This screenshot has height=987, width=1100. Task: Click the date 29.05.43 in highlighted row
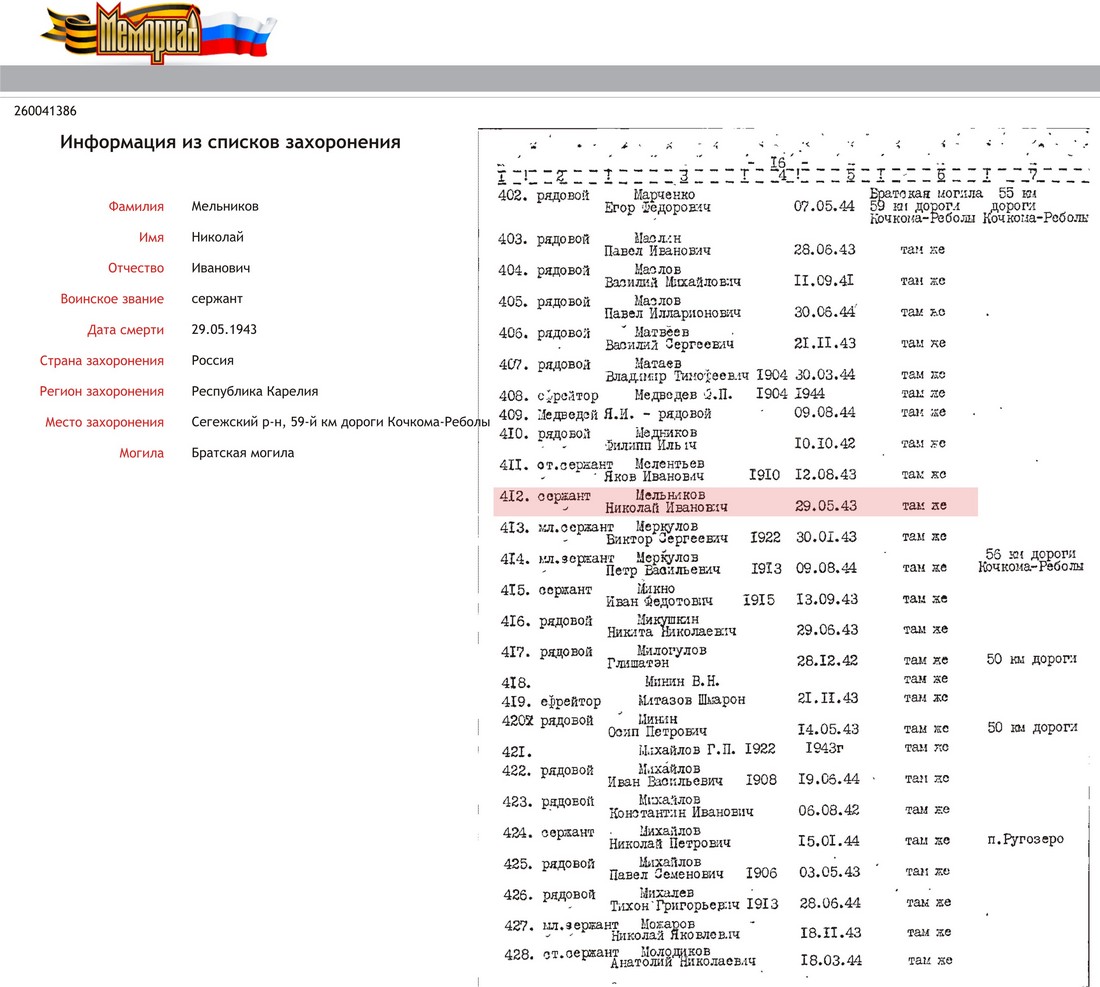(x=826, y=506)
